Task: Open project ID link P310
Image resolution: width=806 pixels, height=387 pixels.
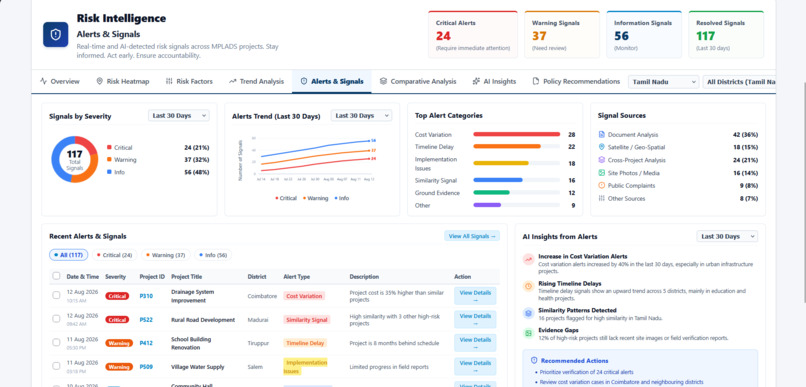Action: [x=146, y=296]
